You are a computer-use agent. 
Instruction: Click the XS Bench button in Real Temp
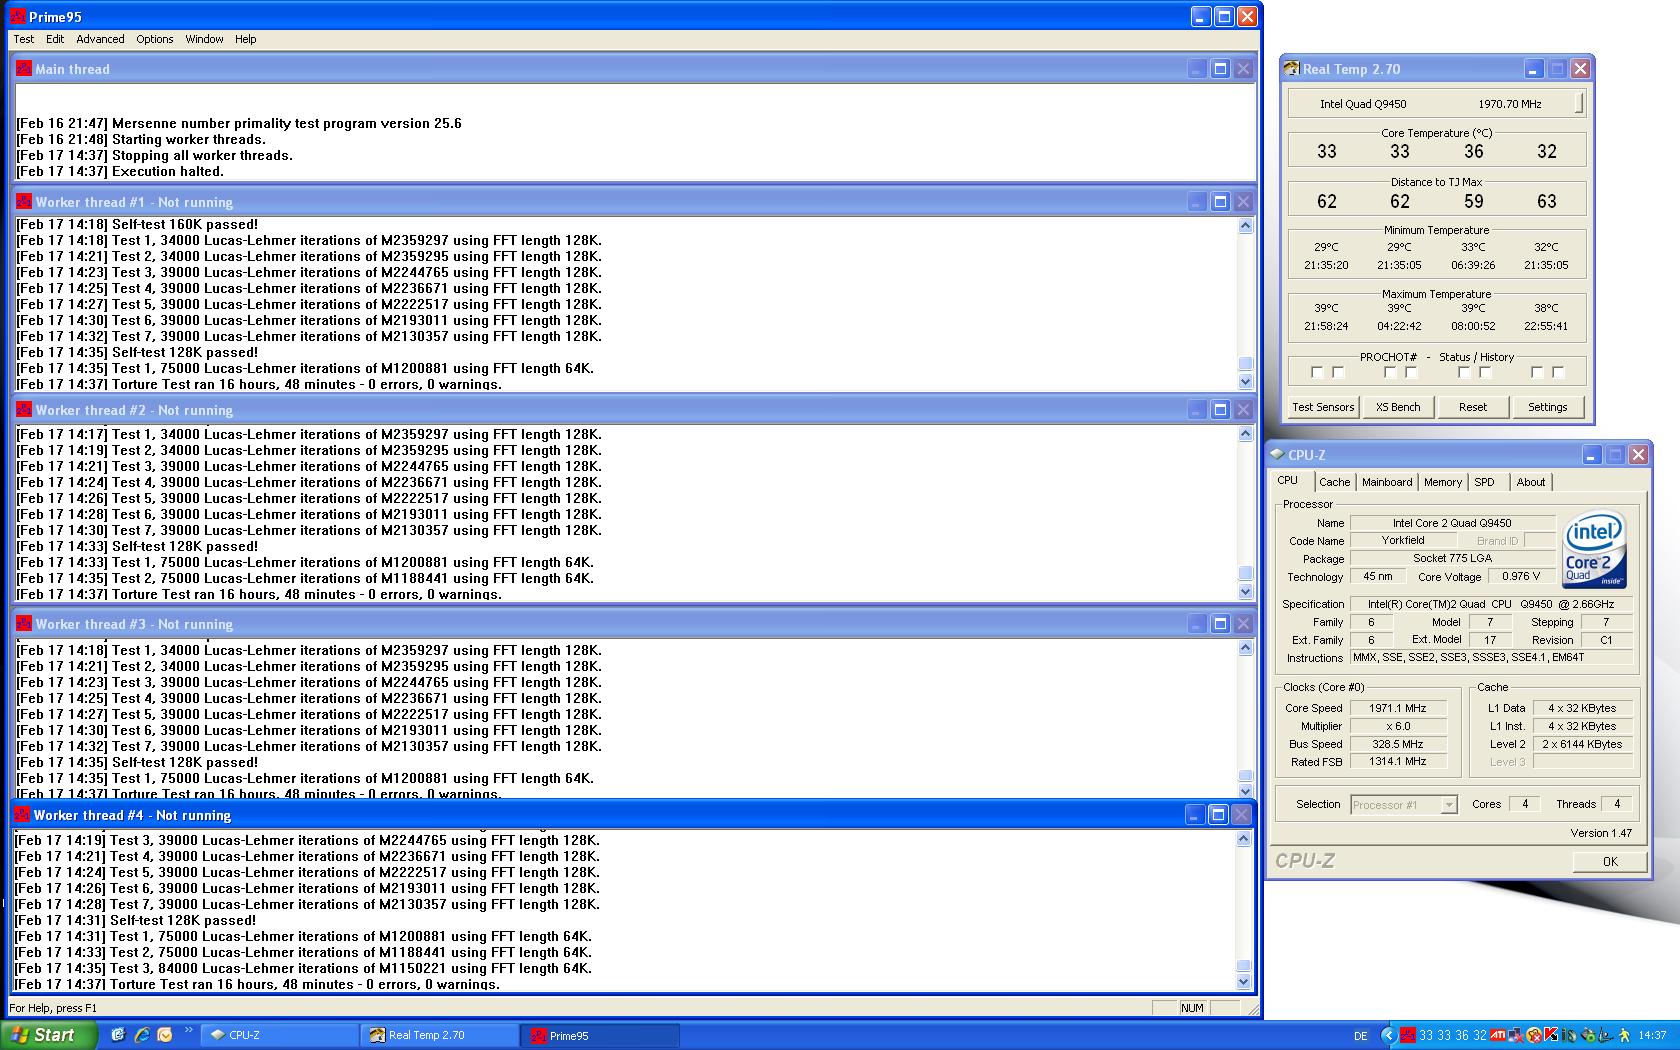click(x=1398, y=407)
